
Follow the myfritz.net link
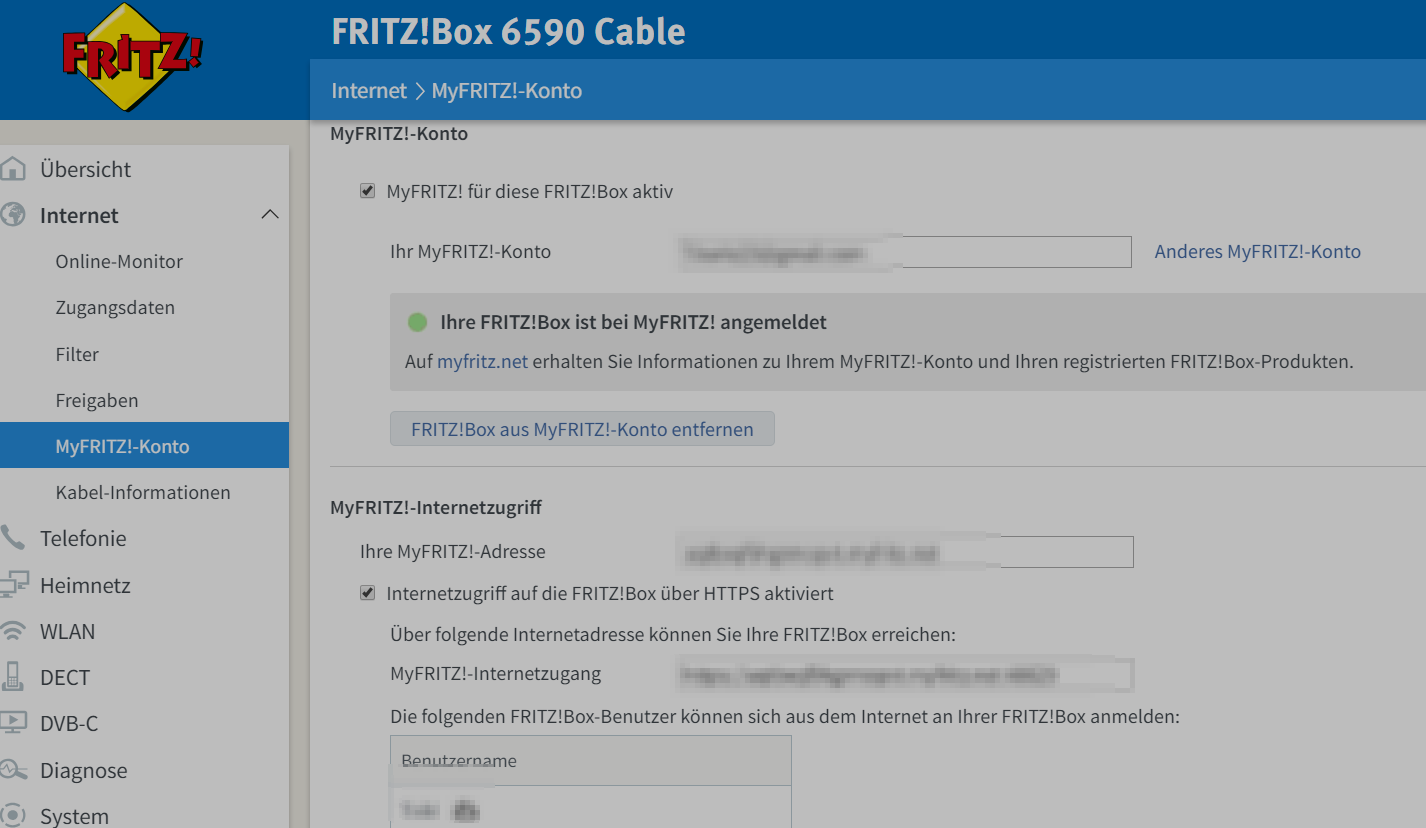click(x=482, y=361)
